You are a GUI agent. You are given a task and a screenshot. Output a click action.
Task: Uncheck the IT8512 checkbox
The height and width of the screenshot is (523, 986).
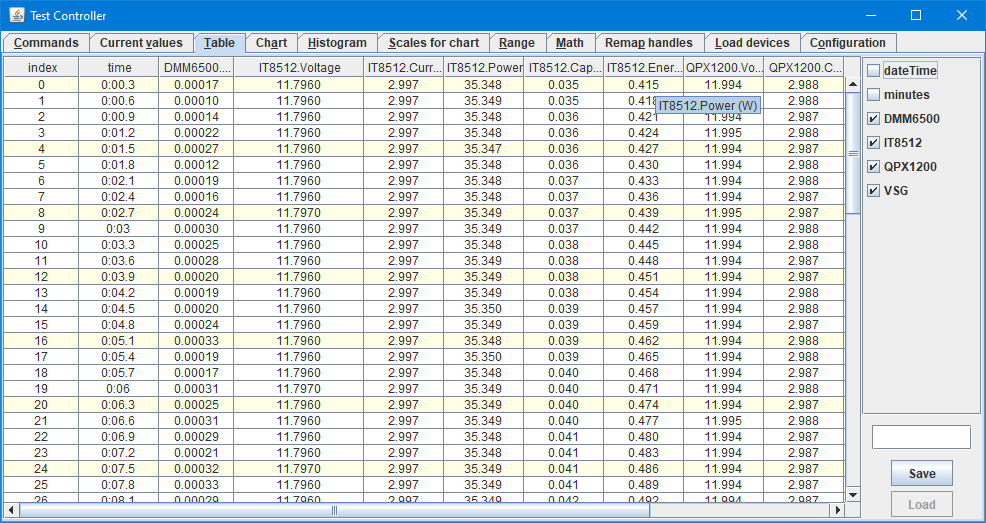(x=873, y=143)
